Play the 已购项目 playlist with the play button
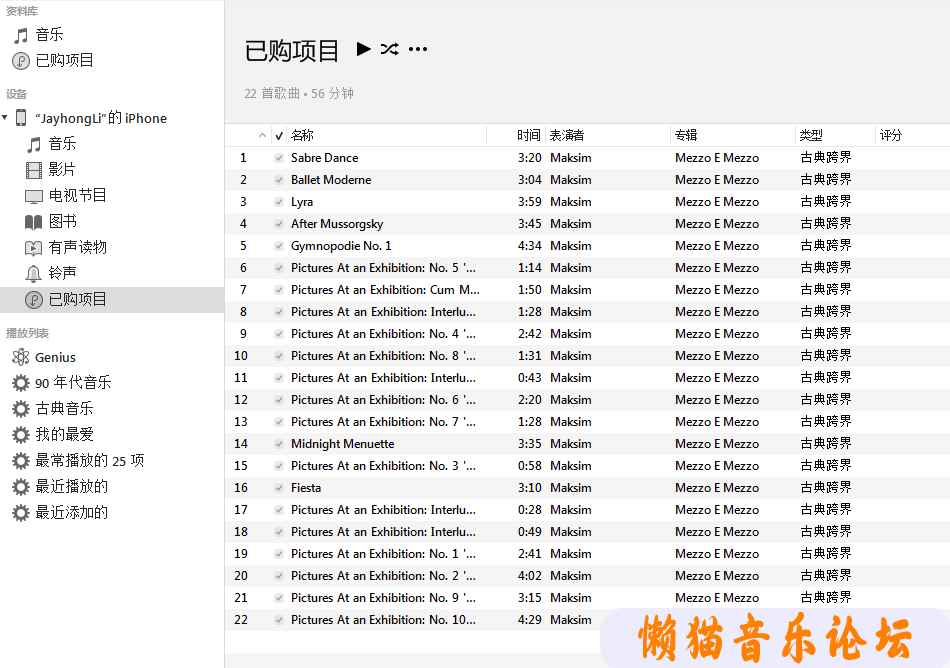Screen dimensions: 950x668 click(x=364, y=49)
